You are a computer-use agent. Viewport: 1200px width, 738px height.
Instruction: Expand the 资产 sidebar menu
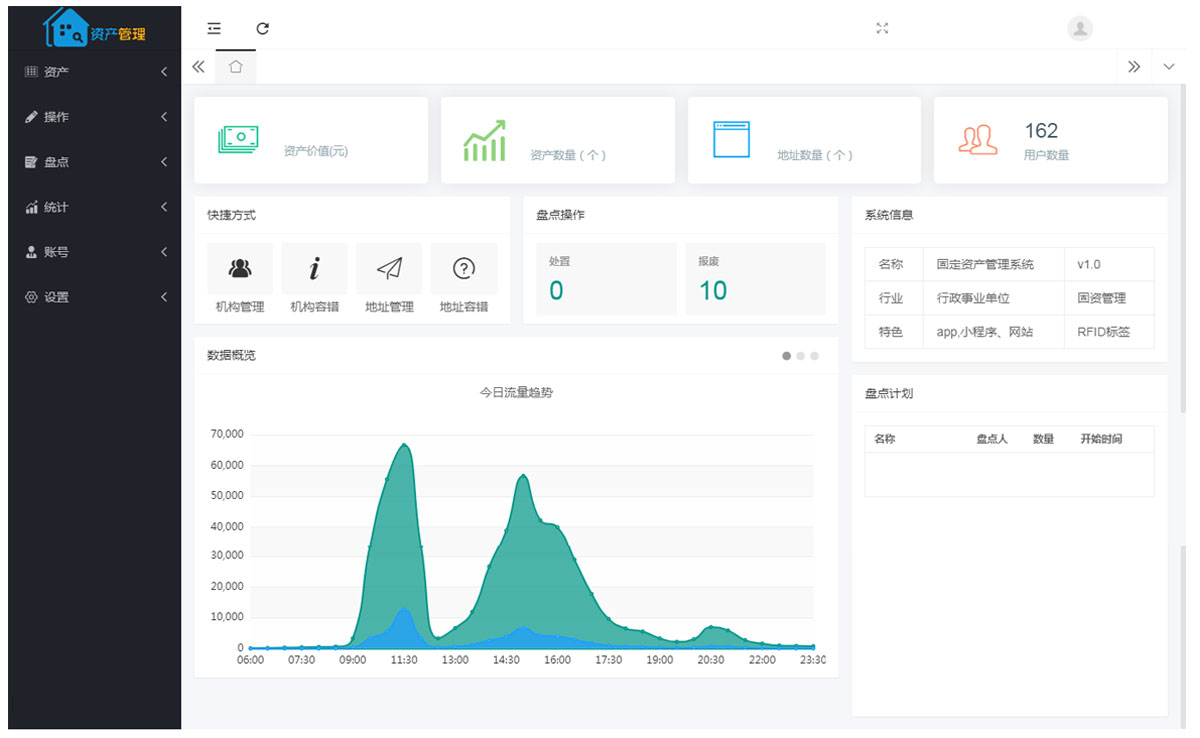[x=95, y=72]
